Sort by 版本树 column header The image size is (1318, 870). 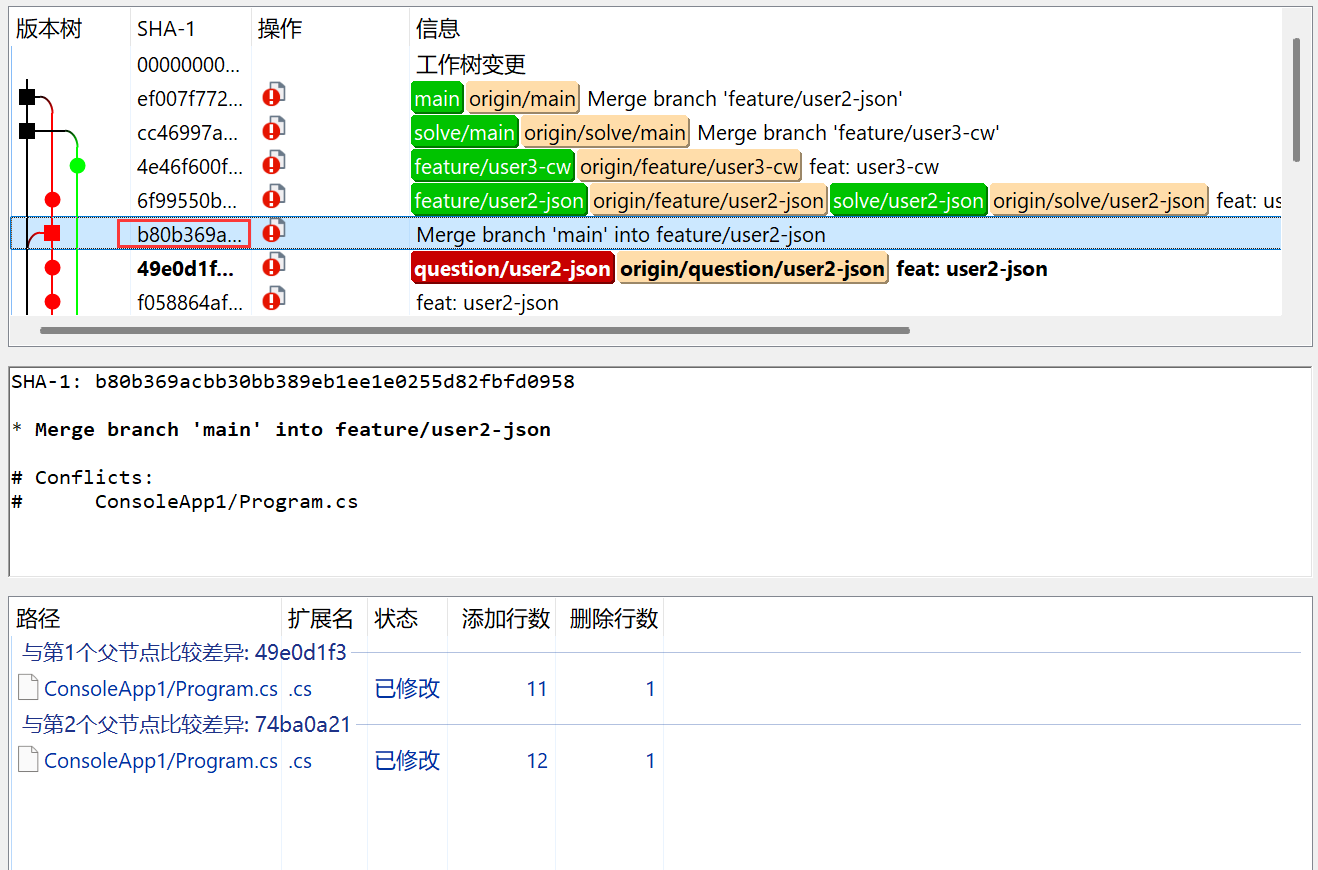point(49,29)
